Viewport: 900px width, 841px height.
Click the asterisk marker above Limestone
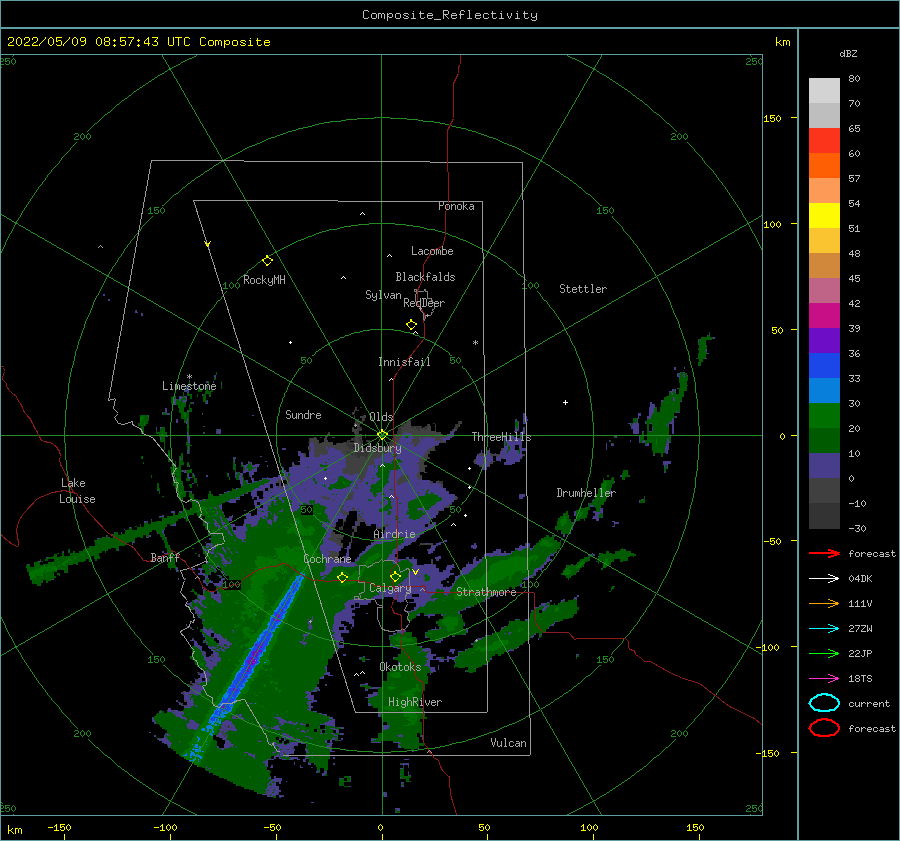(x=189, y=377)
